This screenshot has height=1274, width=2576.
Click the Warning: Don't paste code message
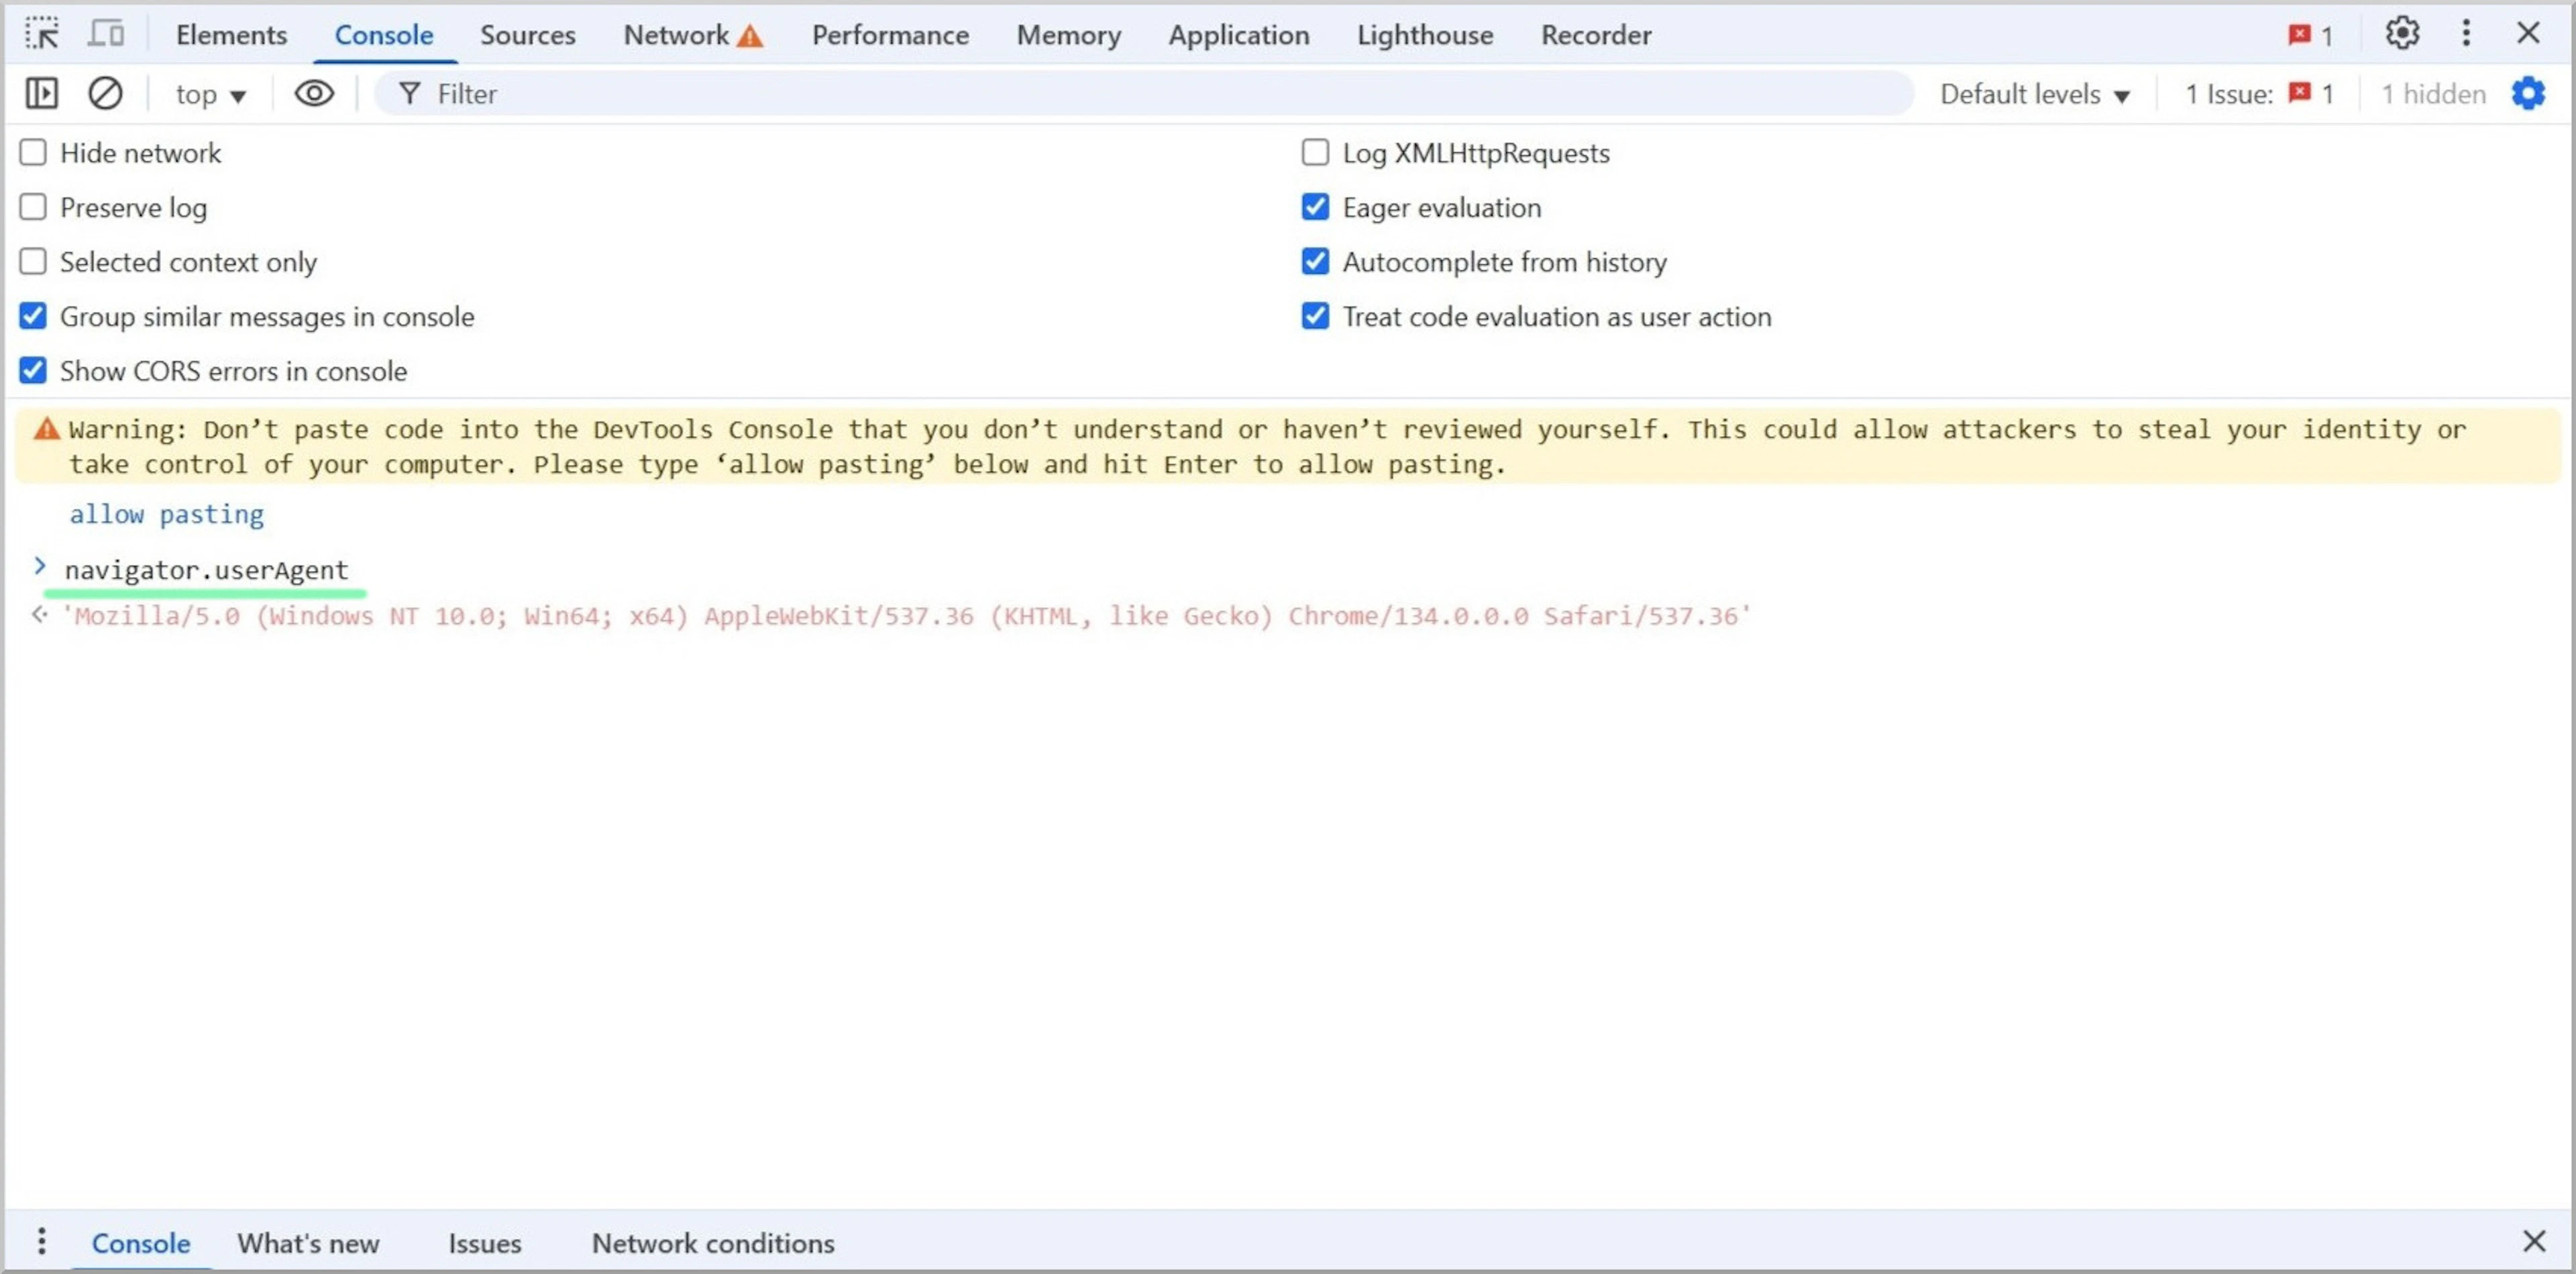(x=1288, y=446)
